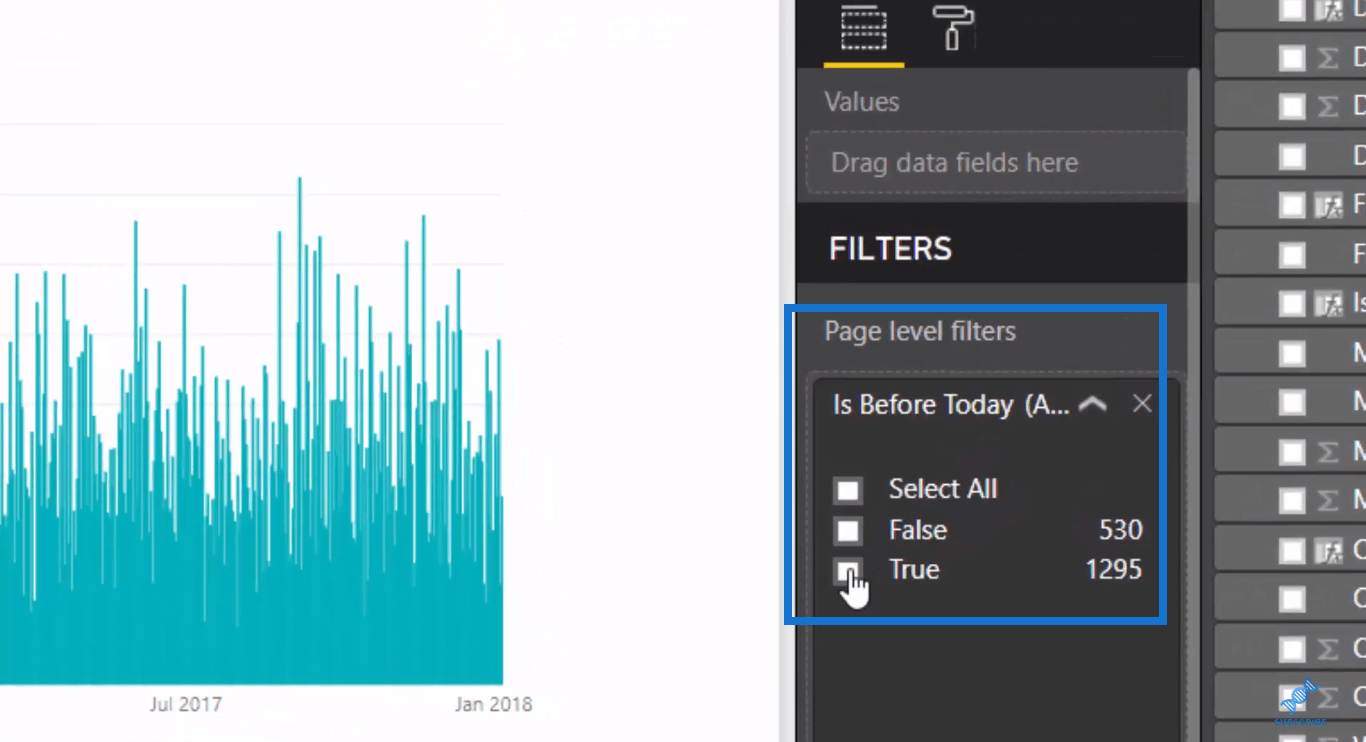The height and width of the screenshot is (742, 1366).
Task: Click the 'Jul 2017' axis label
Action: click(186, 704)
